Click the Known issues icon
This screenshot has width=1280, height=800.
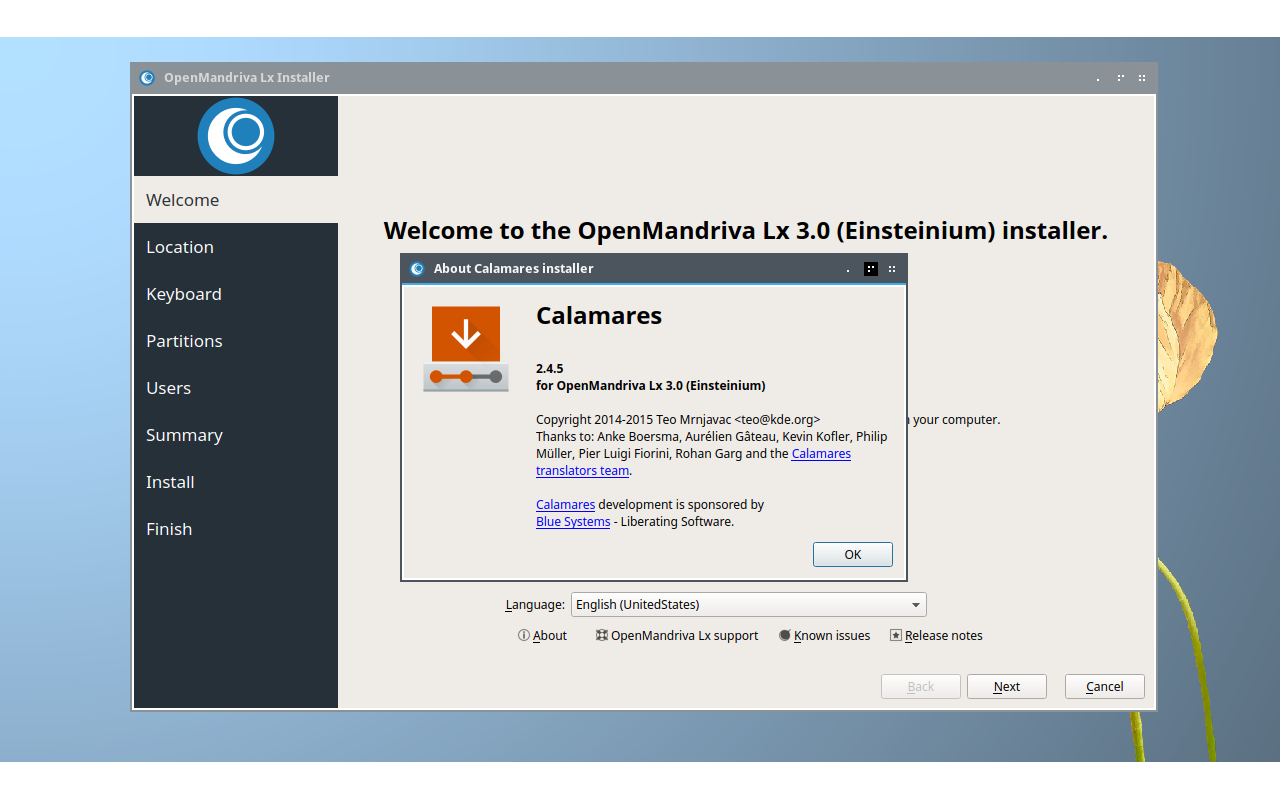pos(785,635)
